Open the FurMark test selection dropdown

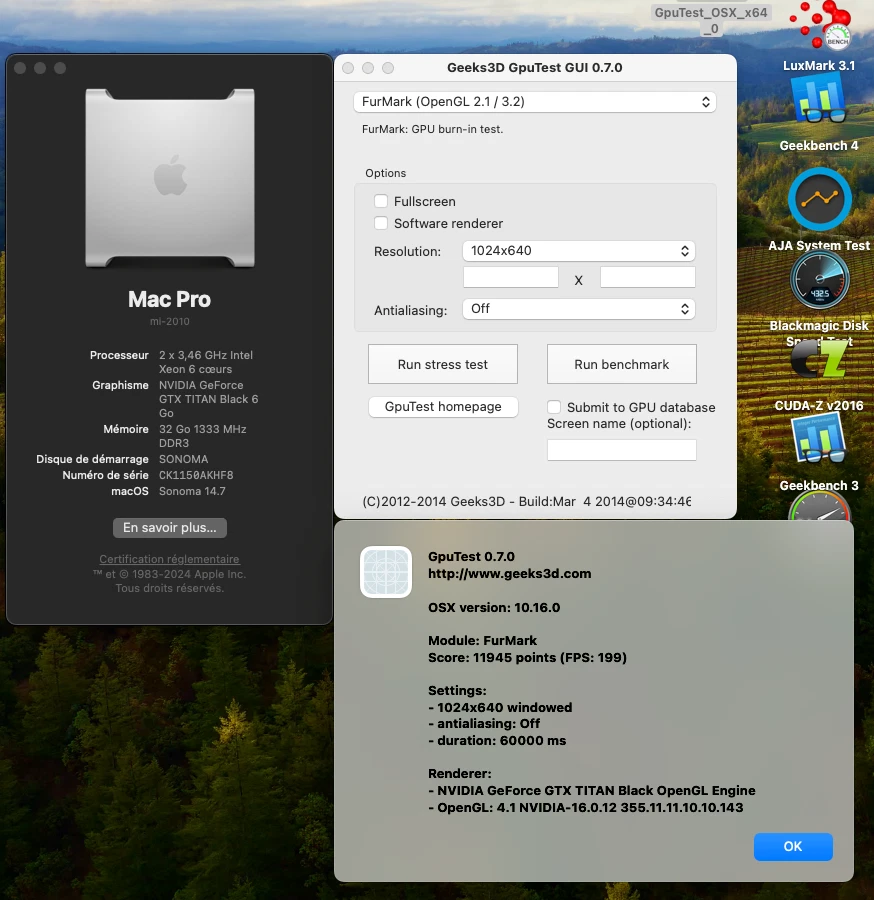(535, 101)
